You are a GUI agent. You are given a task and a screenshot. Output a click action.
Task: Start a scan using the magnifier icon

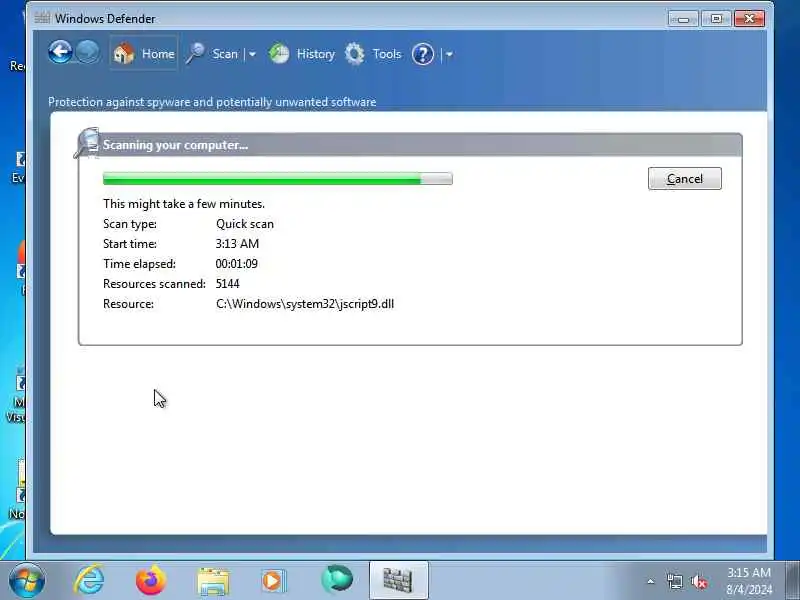pos(195,54)
